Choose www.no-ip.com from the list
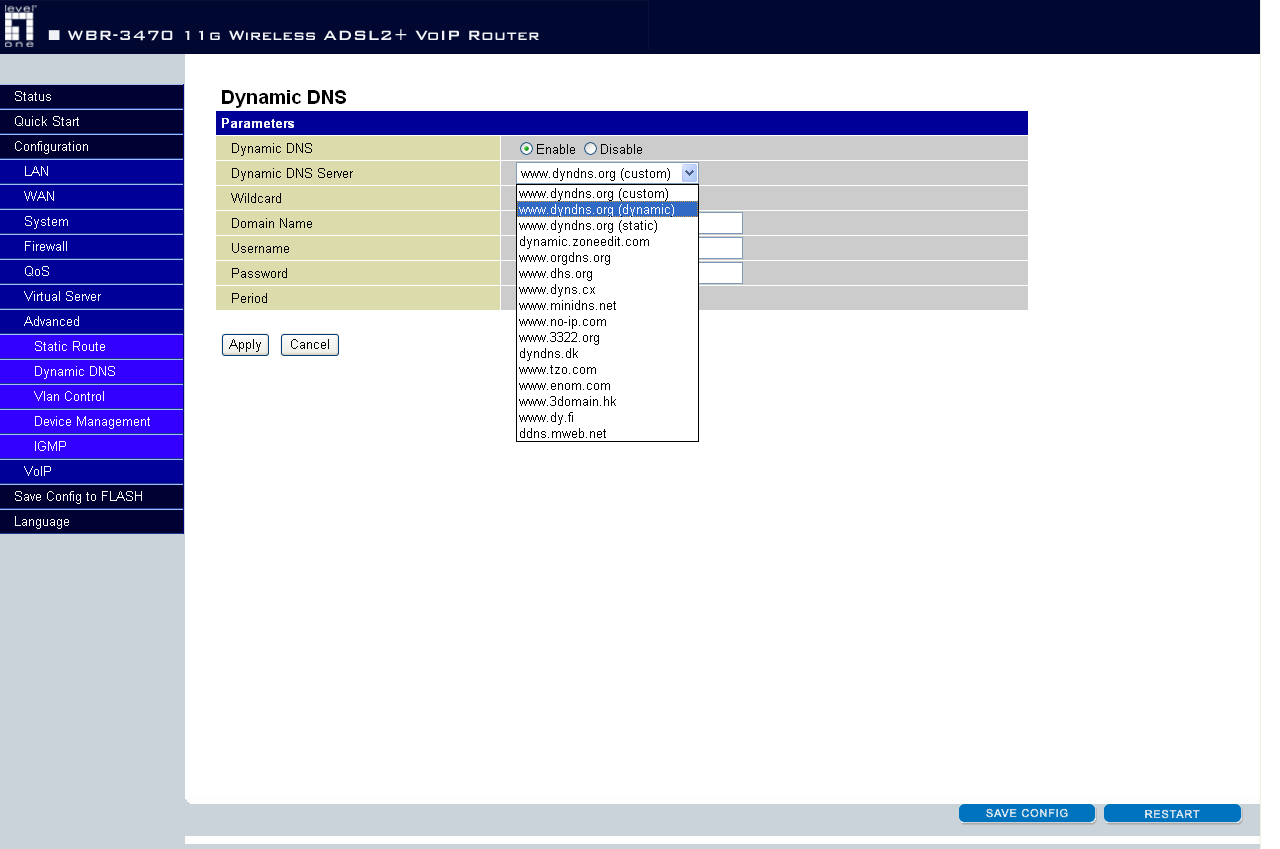 pyautogui.click(x=607, y=321)
